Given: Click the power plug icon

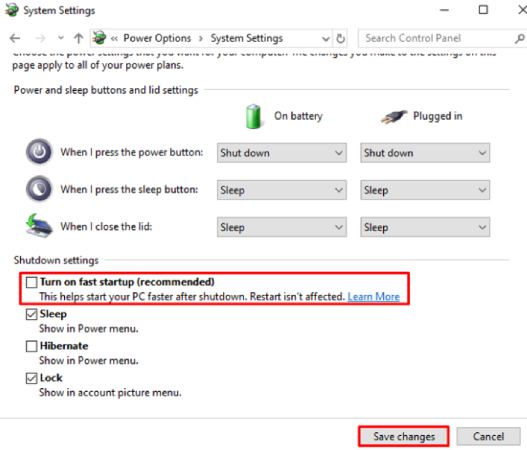Looking at the screenshot, I should tap(394, 117).
